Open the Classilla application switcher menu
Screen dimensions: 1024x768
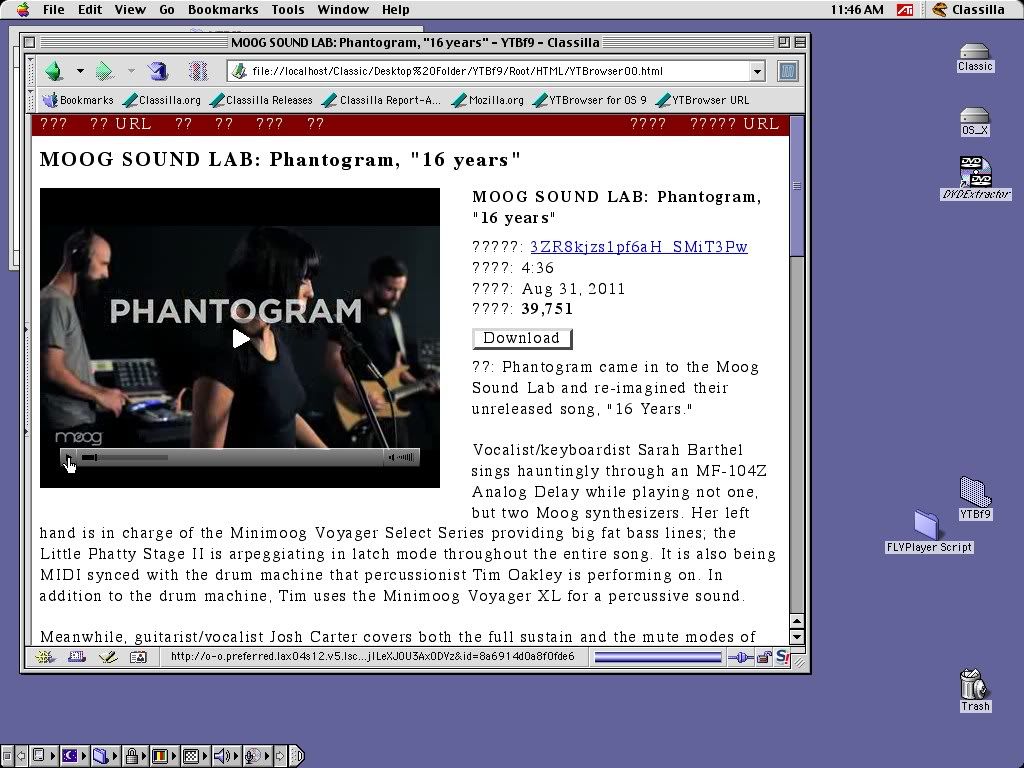(x=968, y=10)
